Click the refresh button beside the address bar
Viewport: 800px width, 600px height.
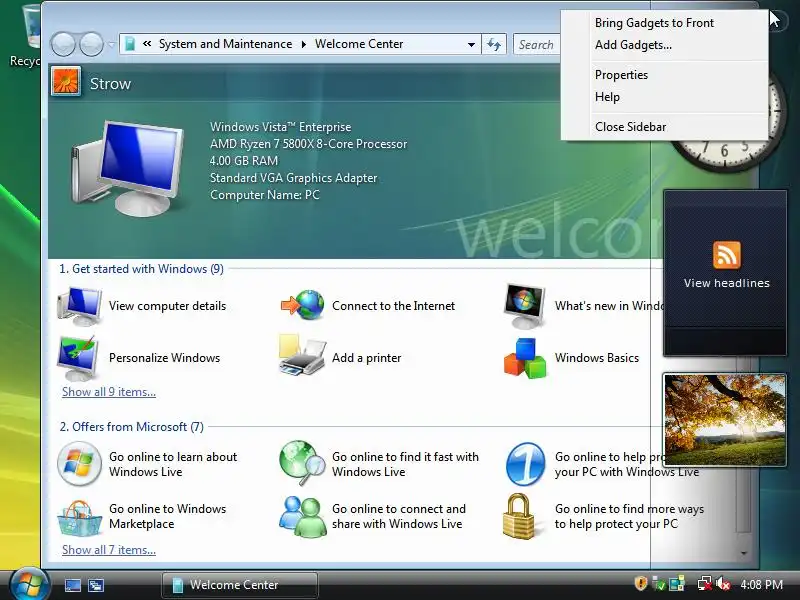click(x=494, y=44)
